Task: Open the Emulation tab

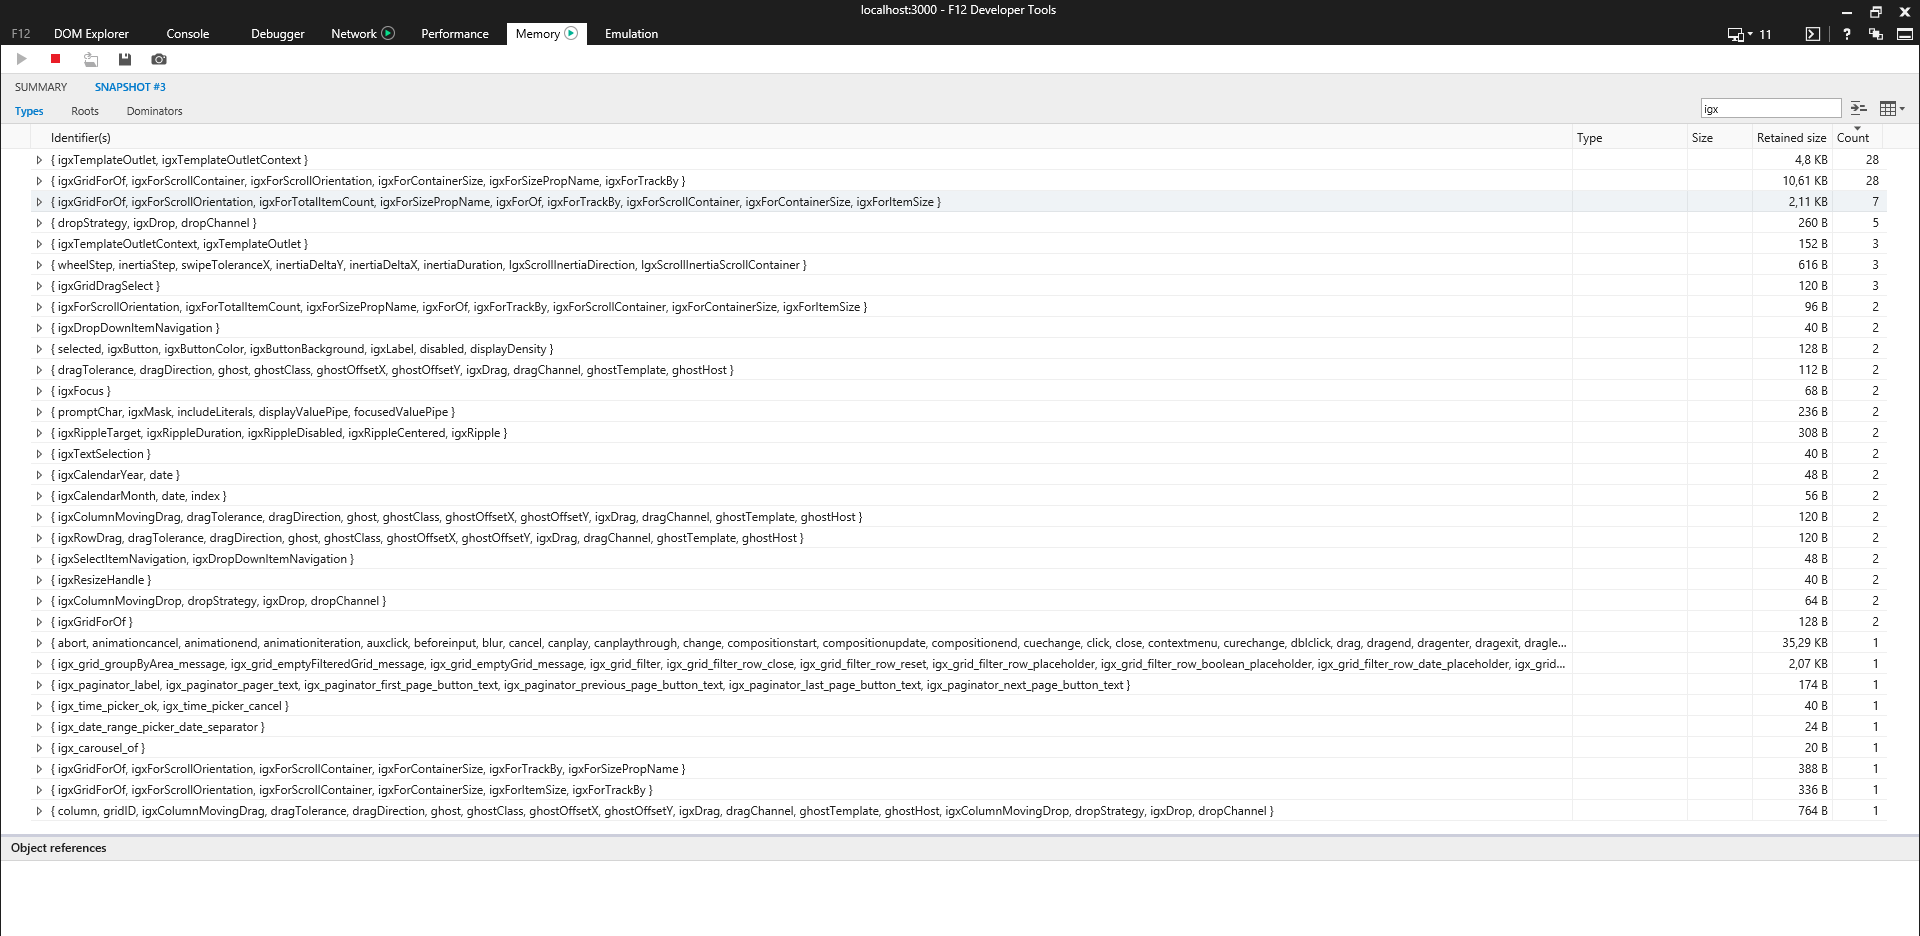Action: point(631,33)
